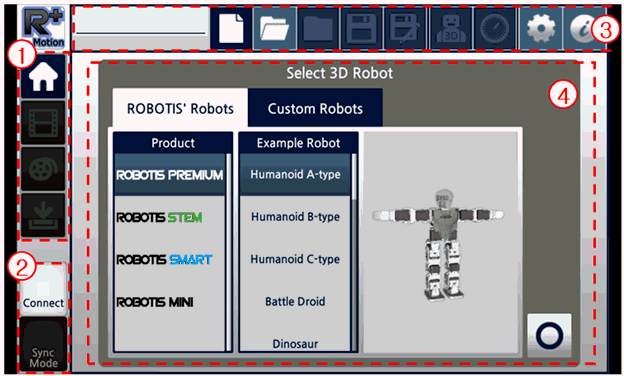
Task: Open the 3D robot selection icon
Action: point(451,29)
